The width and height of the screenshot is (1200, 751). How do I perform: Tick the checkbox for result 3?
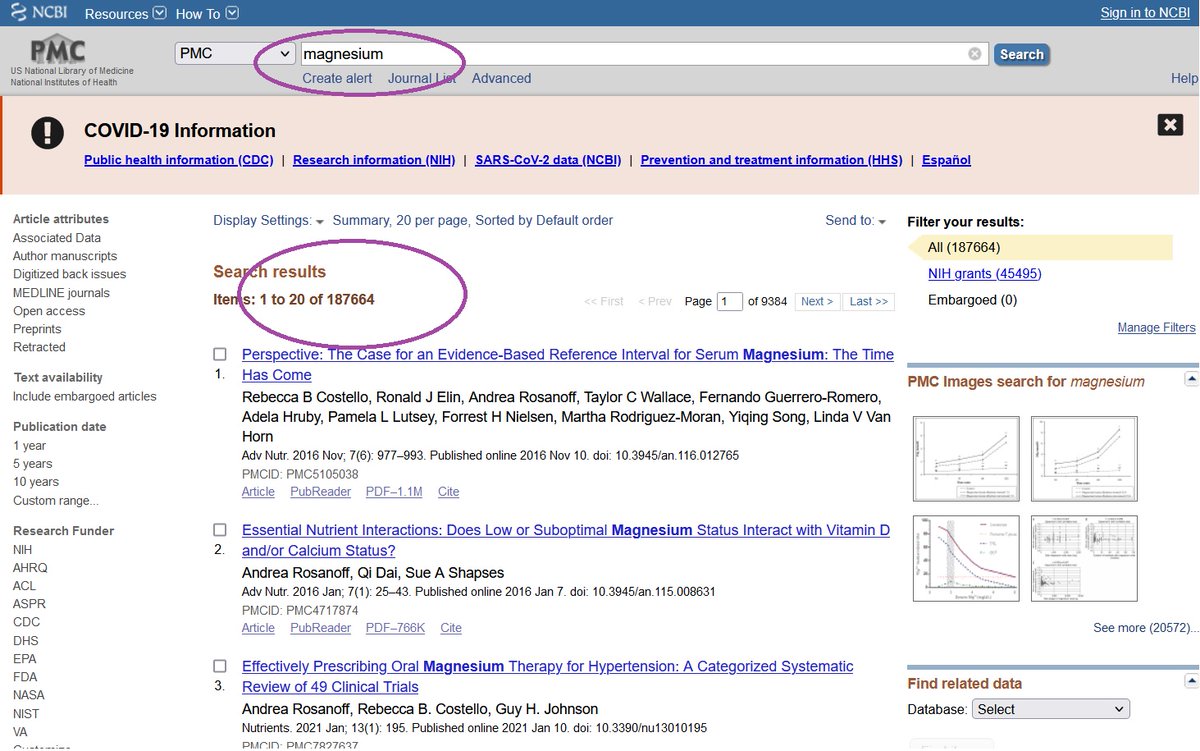point(220,666)
